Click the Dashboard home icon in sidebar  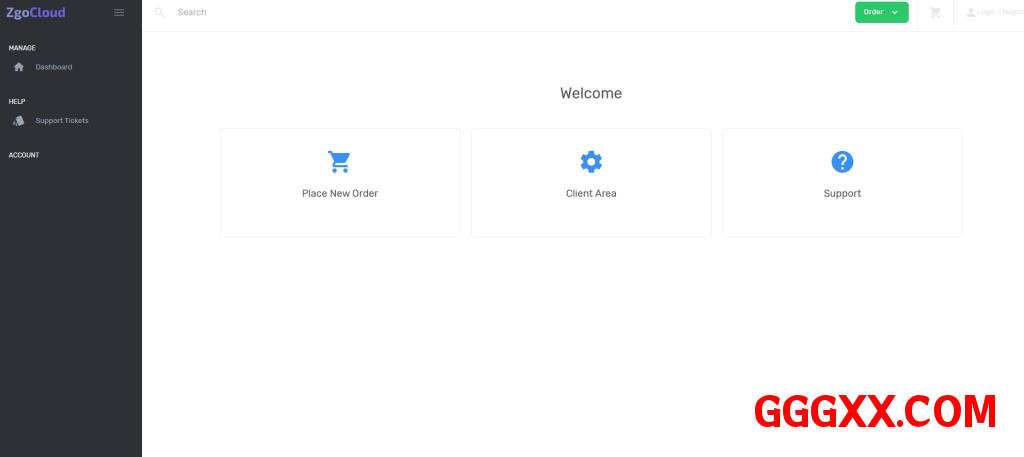pos(18,67)
